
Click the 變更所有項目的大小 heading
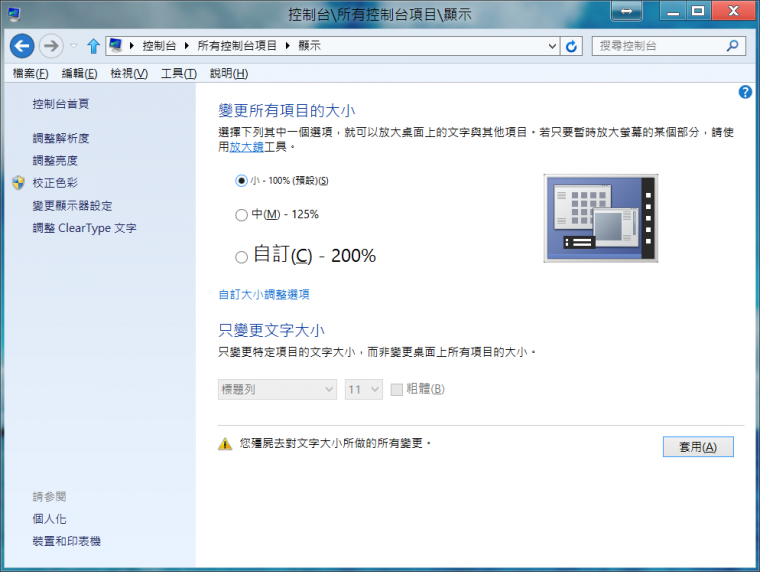tap(286, 111)
